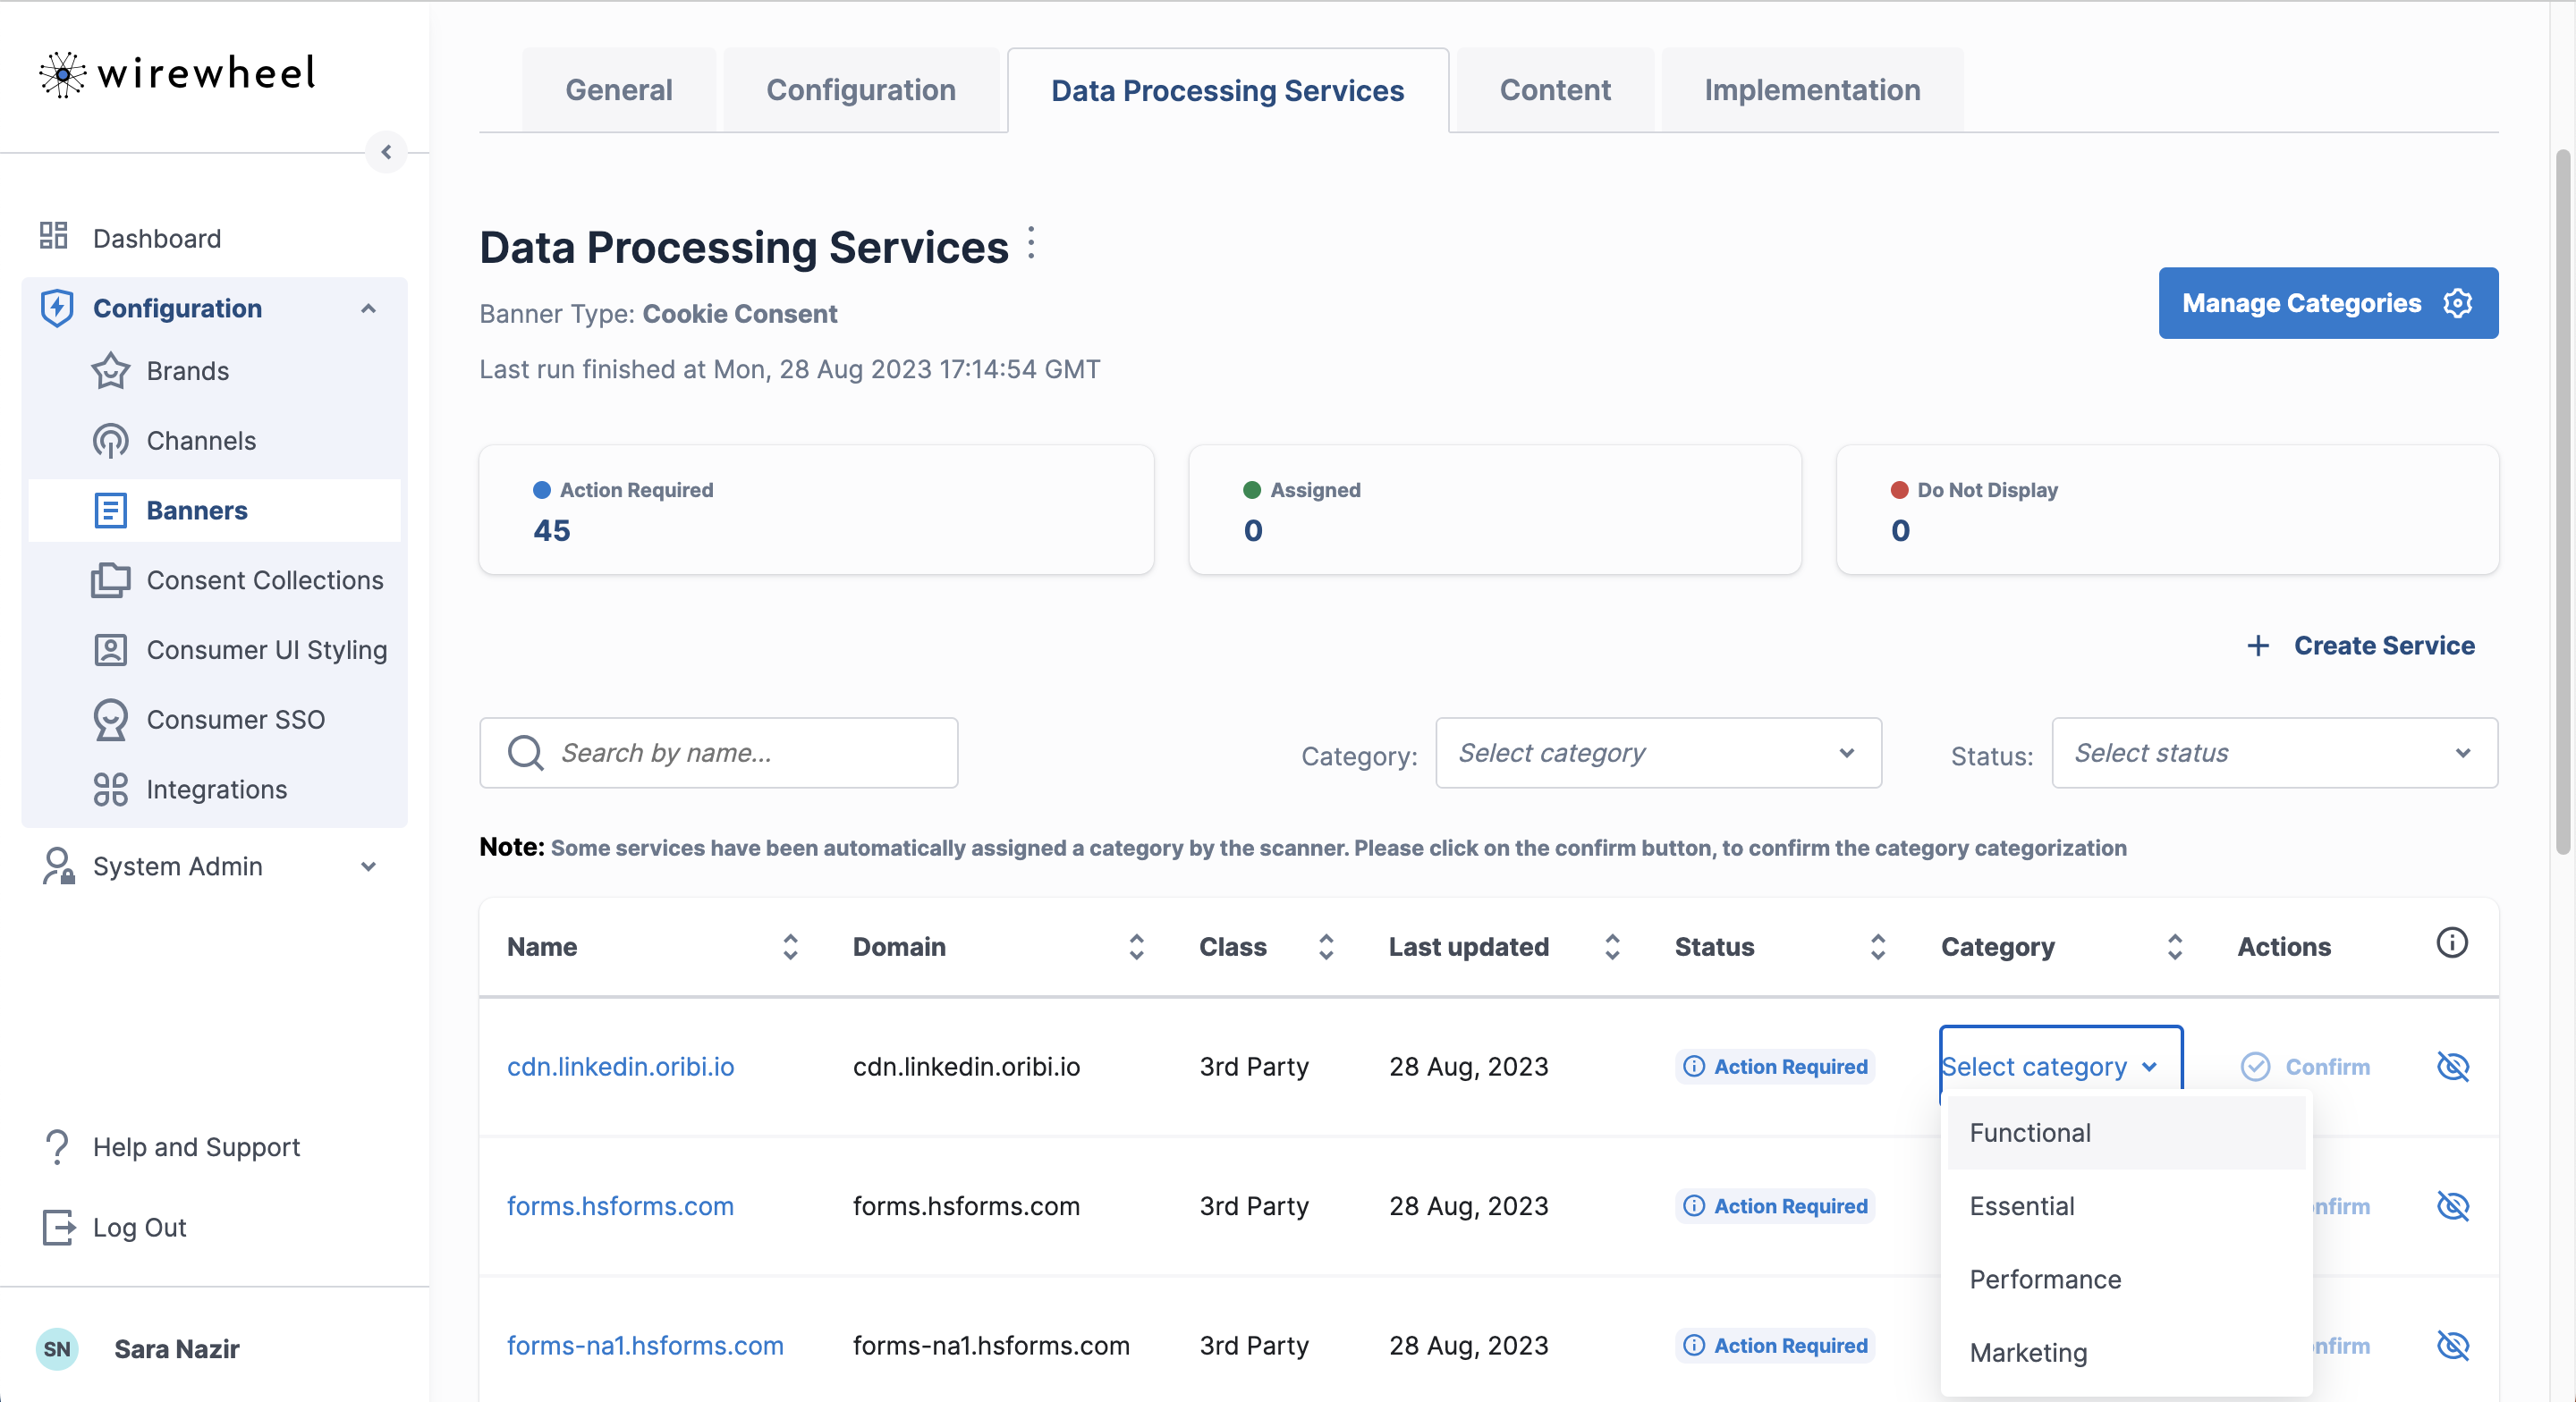Open the cdn.linkedin.oribi.io service link
The width and height of the screenshot is (2576, 1402).
coord(620,1067)
